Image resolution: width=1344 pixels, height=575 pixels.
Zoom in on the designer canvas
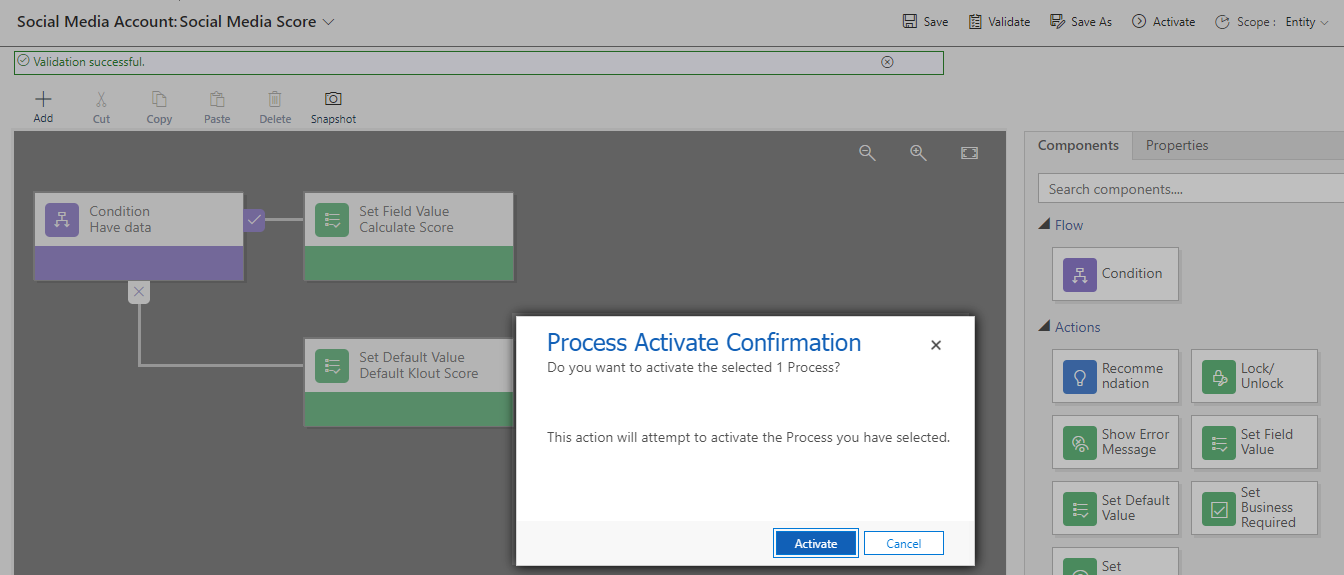(x=918, y=153)
